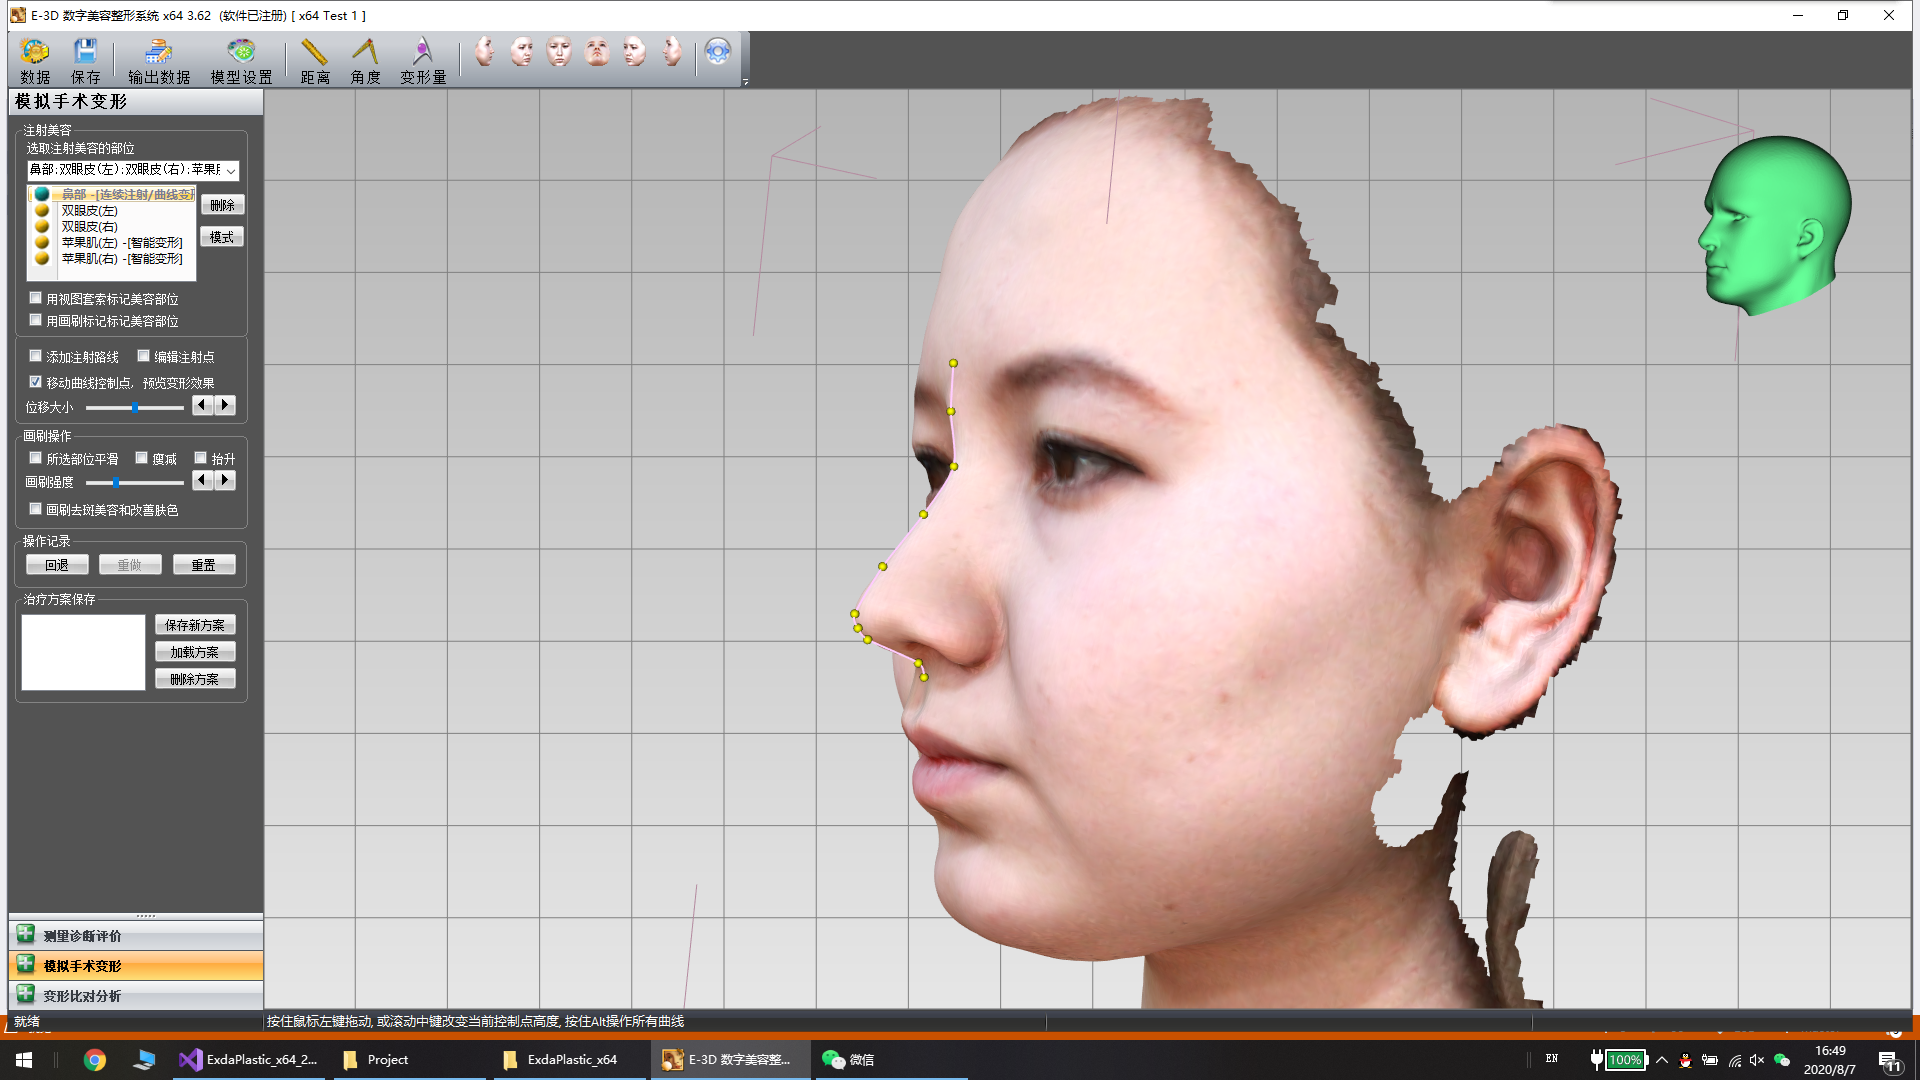
Task: Click the 保存新方案 button
Action: tap(195, 625)
